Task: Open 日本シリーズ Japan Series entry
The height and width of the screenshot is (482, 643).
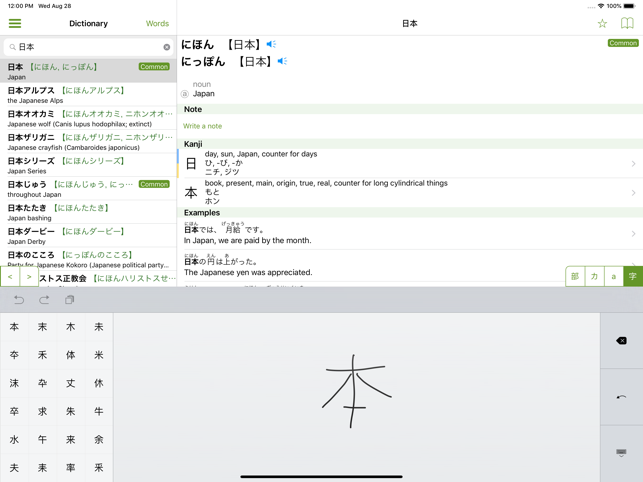Action: [x=88, y=165]
